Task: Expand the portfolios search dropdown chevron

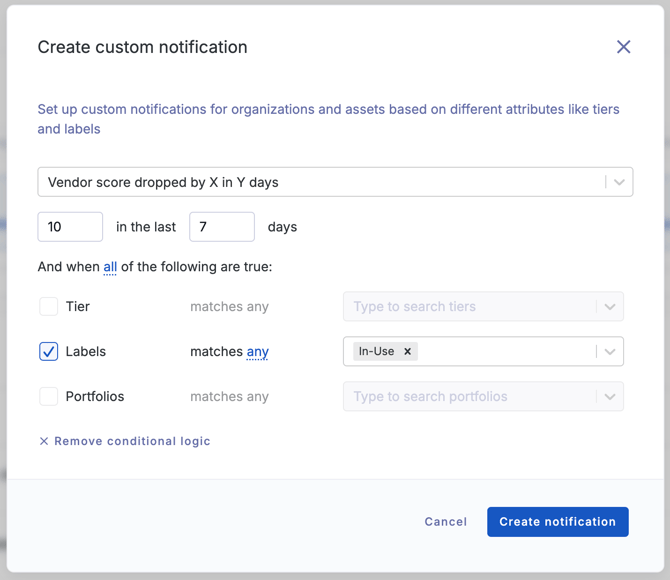Action: click(x=609, y=397)
